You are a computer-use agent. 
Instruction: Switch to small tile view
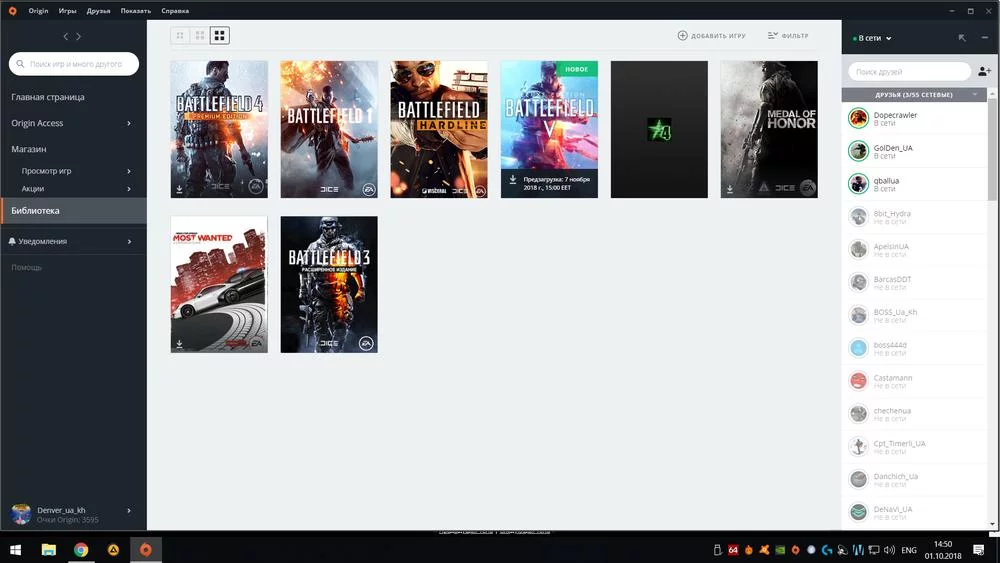coord(180,36)
